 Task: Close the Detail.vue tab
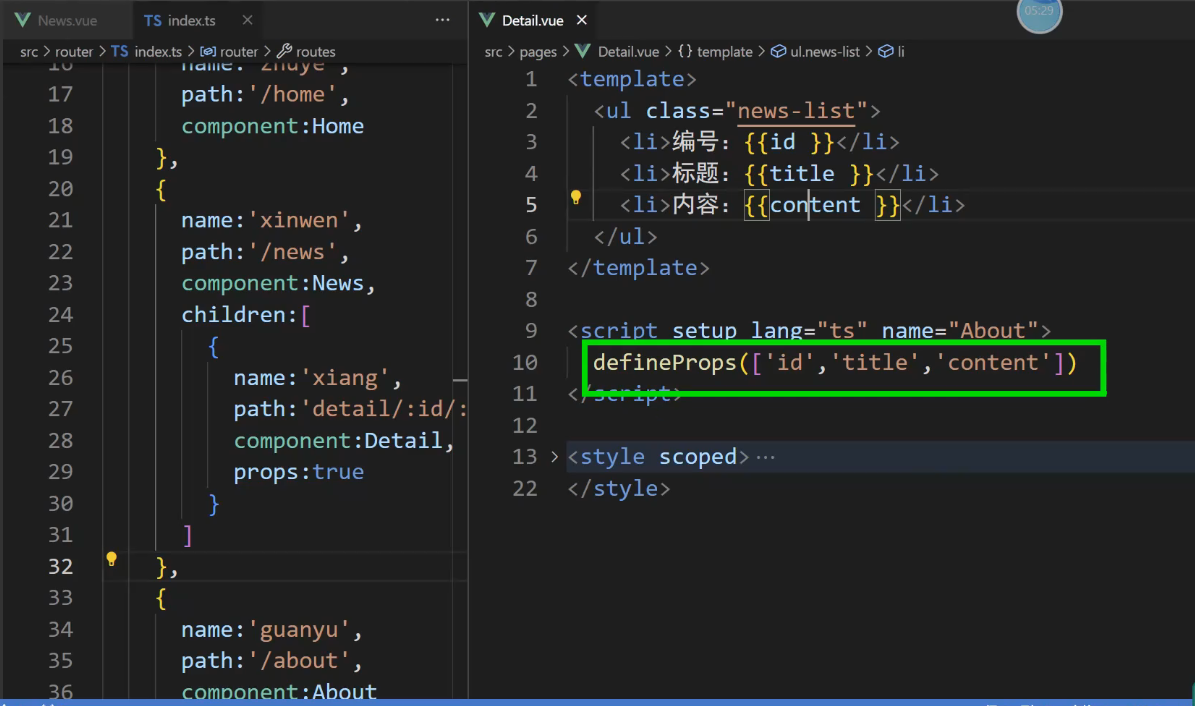pyautogui.click(x=581, y=20)
